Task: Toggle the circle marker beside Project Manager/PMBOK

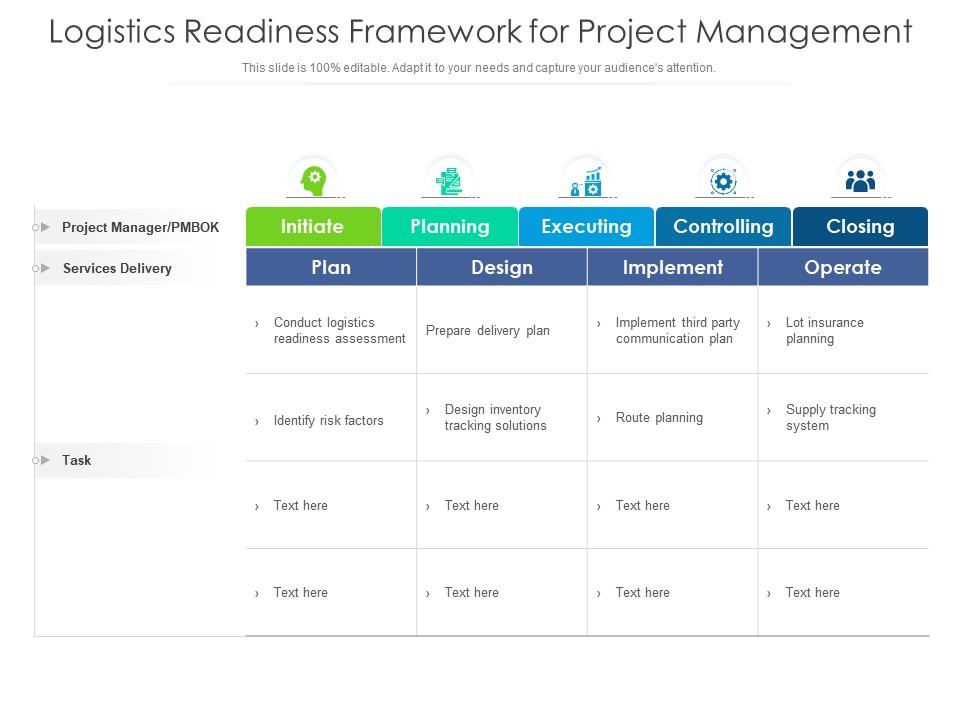Action: pos(36,226)
